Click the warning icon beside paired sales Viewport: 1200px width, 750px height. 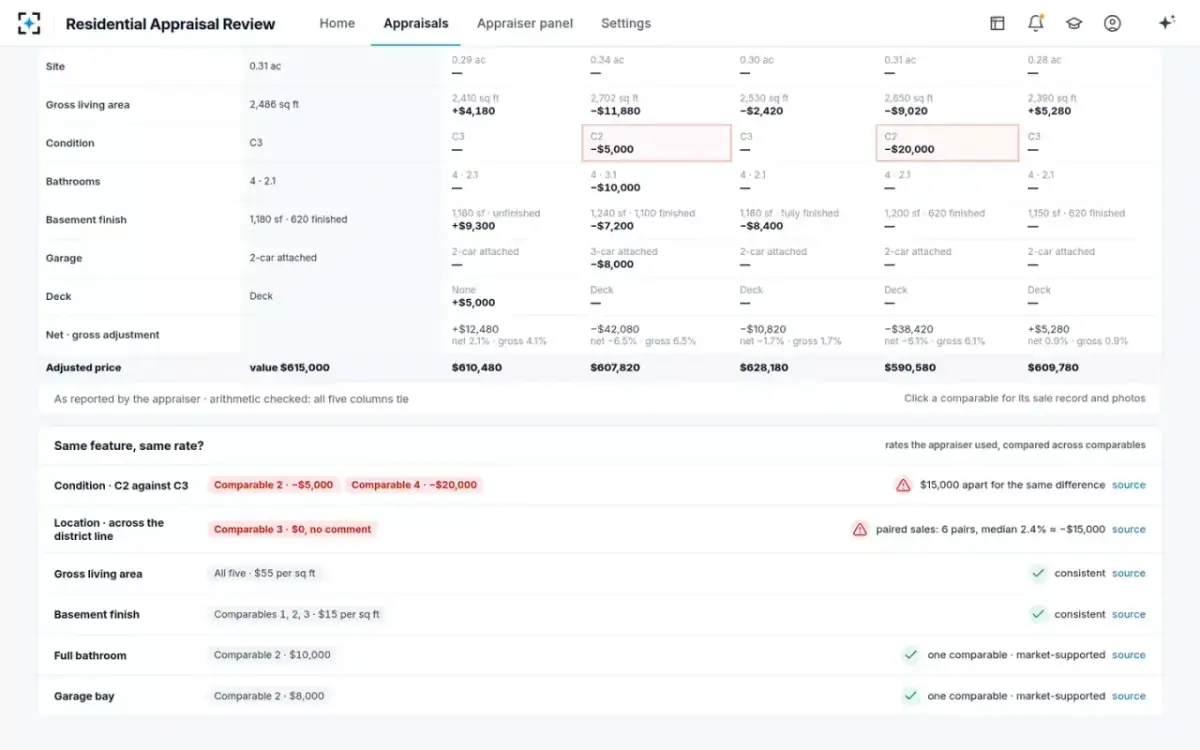click(859, 529)
